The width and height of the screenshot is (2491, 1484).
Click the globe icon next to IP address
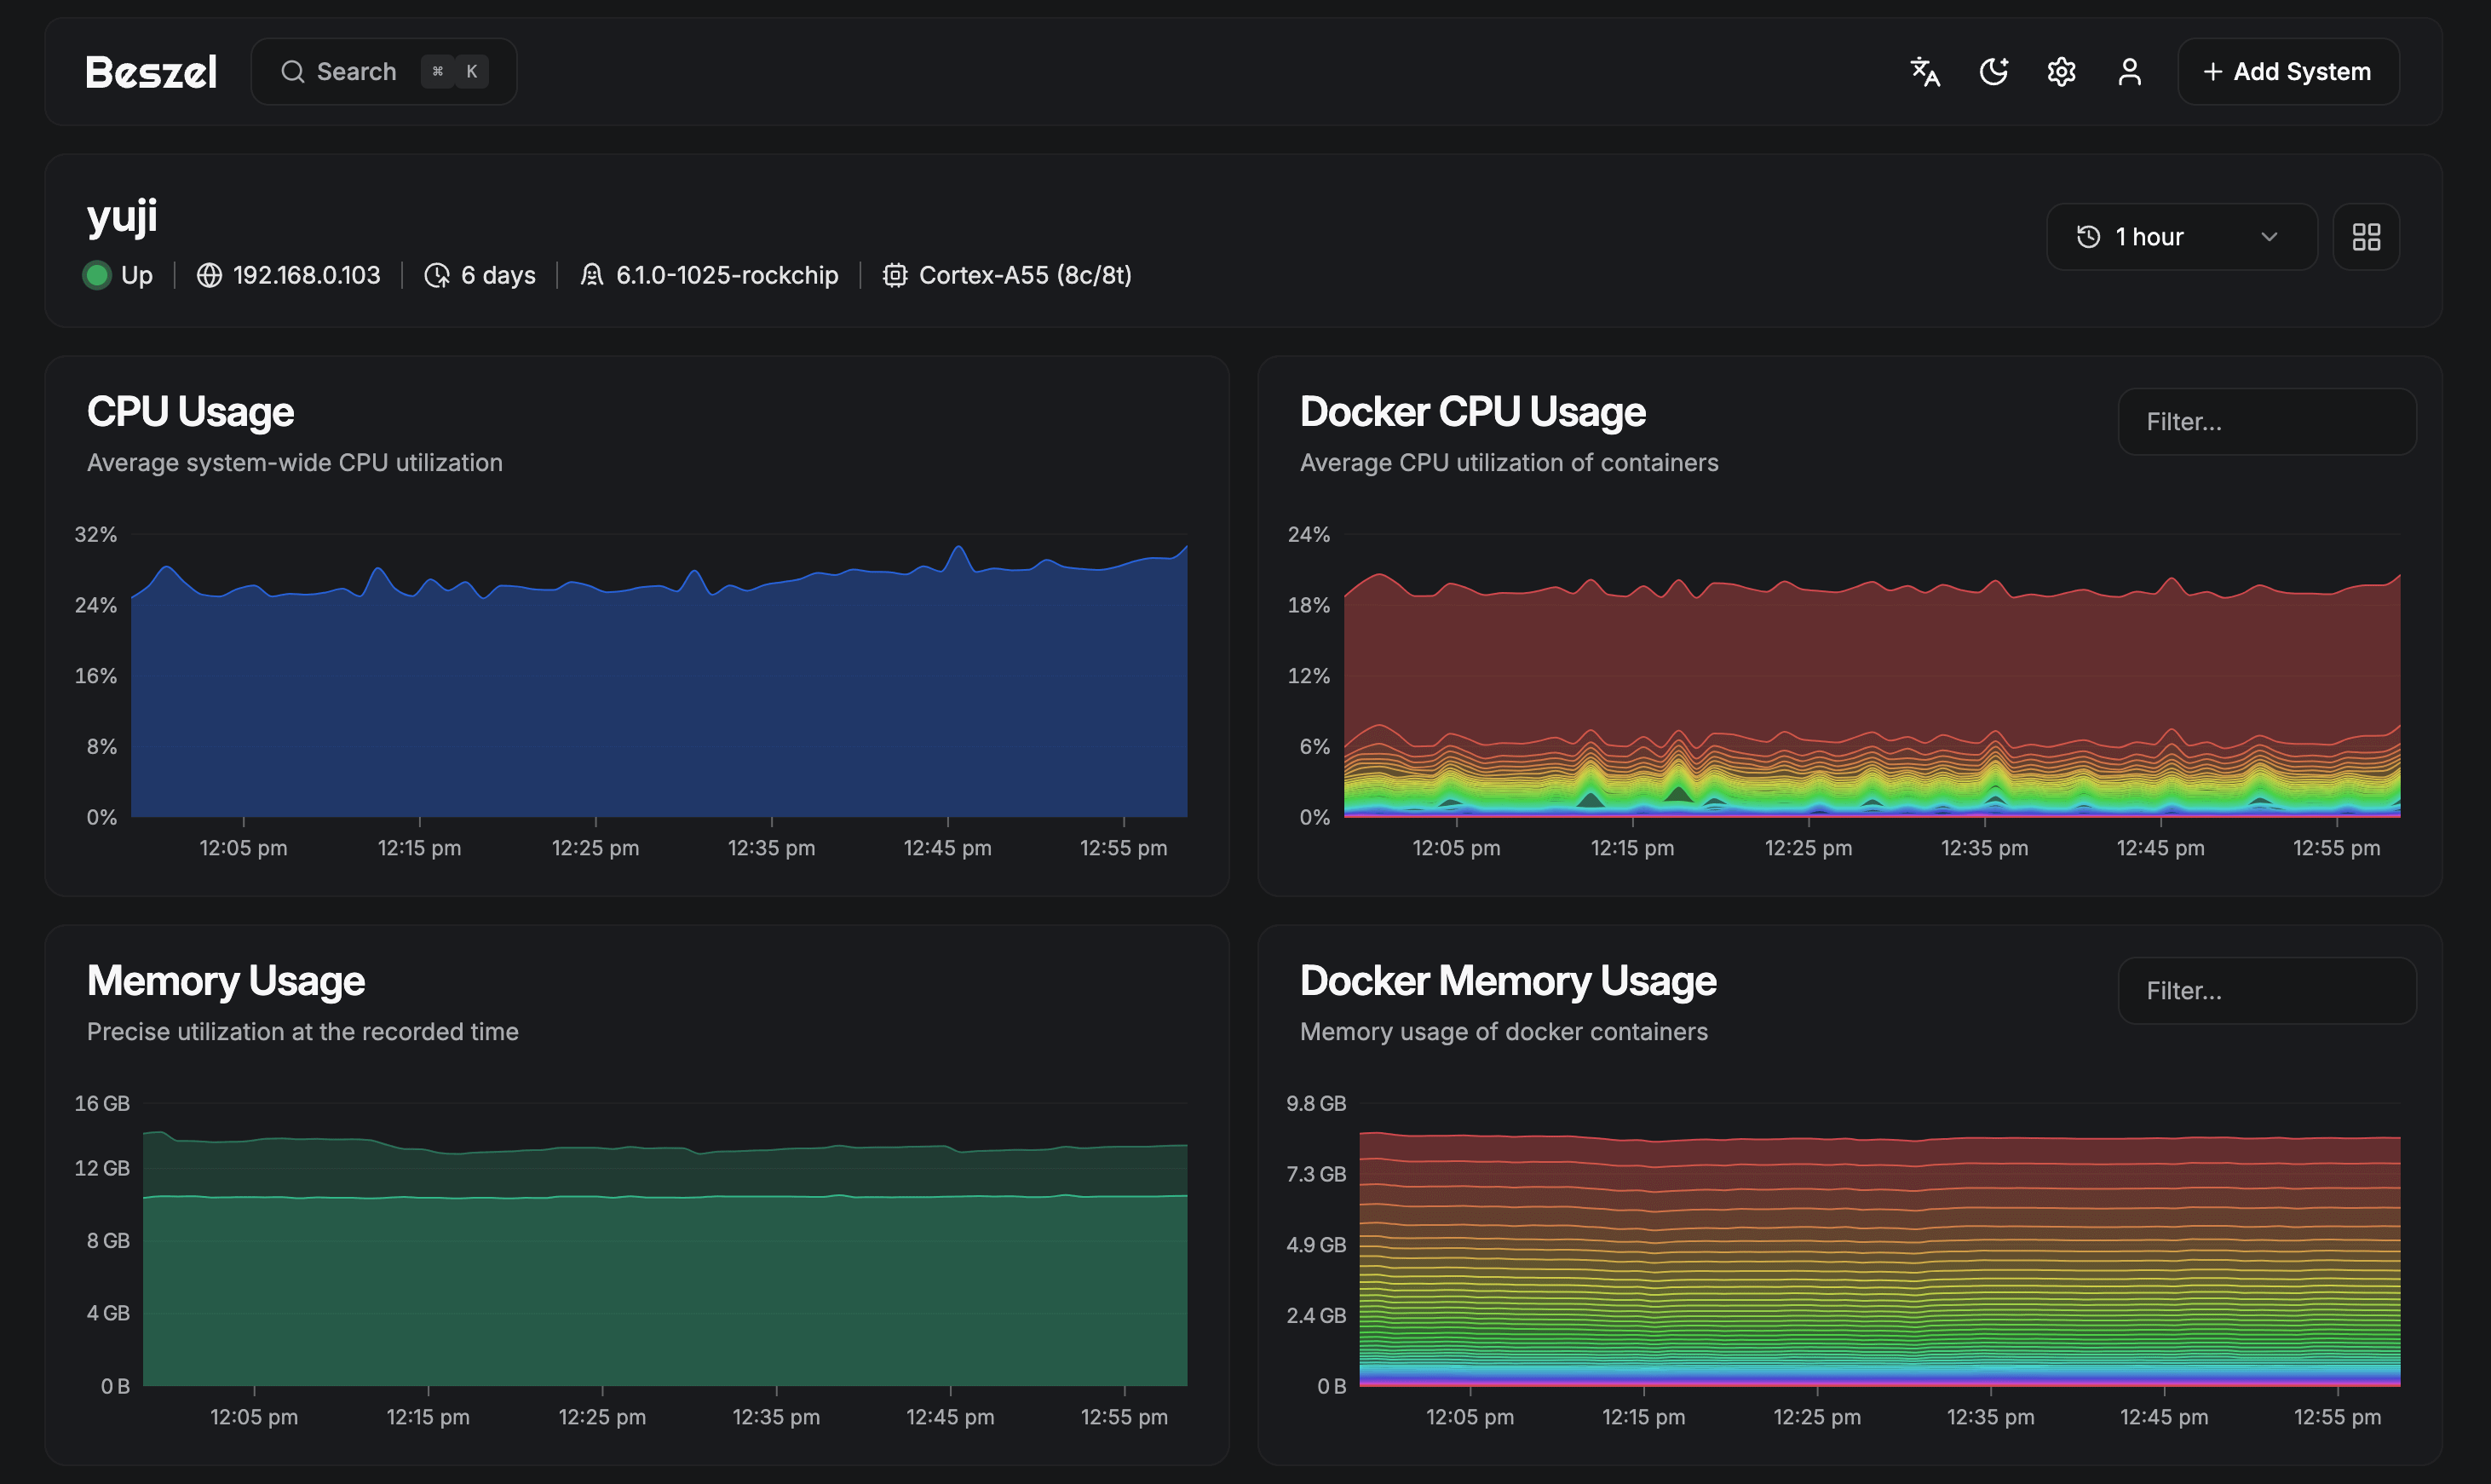tap(209, 275)
